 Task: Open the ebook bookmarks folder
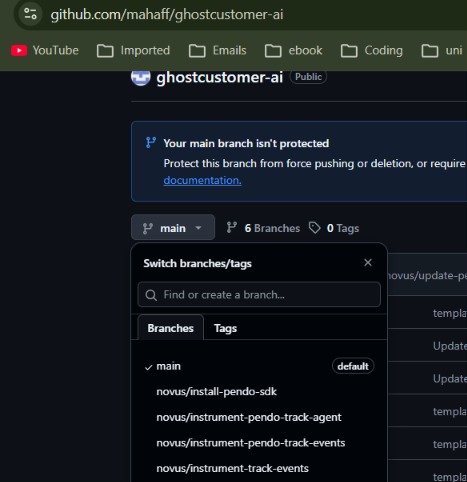293,50
